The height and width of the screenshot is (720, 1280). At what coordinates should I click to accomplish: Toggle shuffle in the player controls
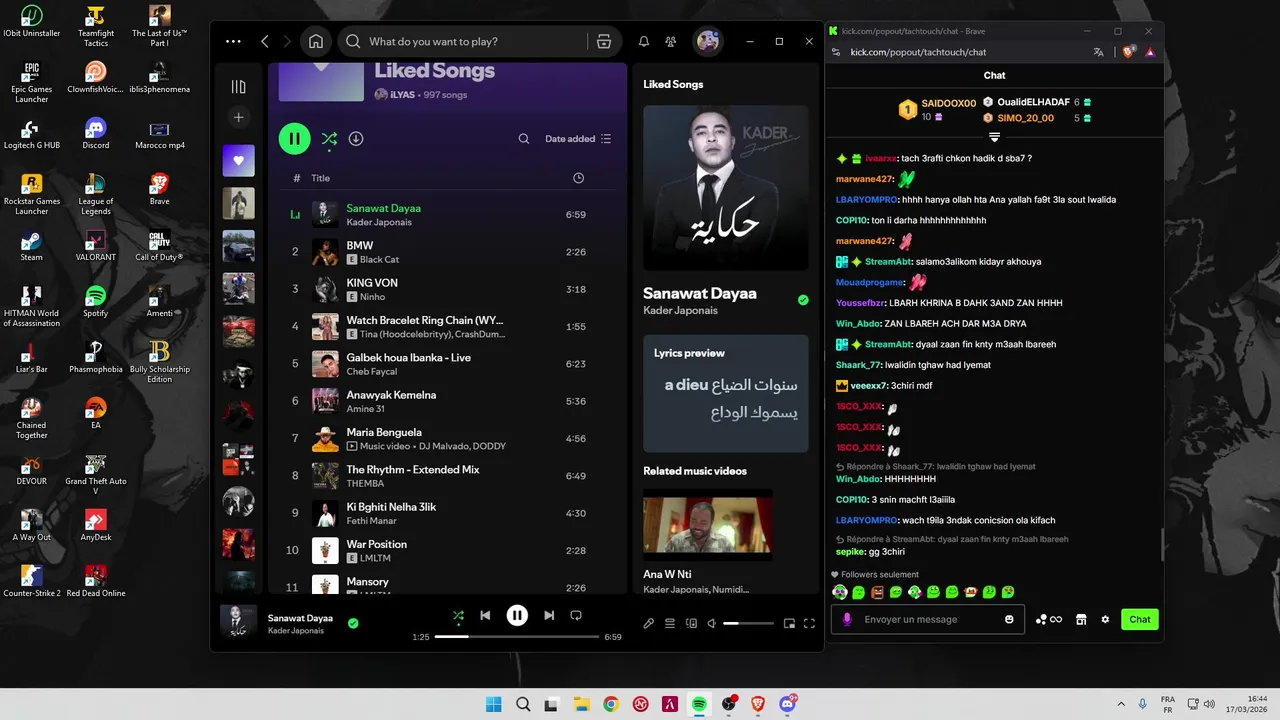click(x=458, y=616)
